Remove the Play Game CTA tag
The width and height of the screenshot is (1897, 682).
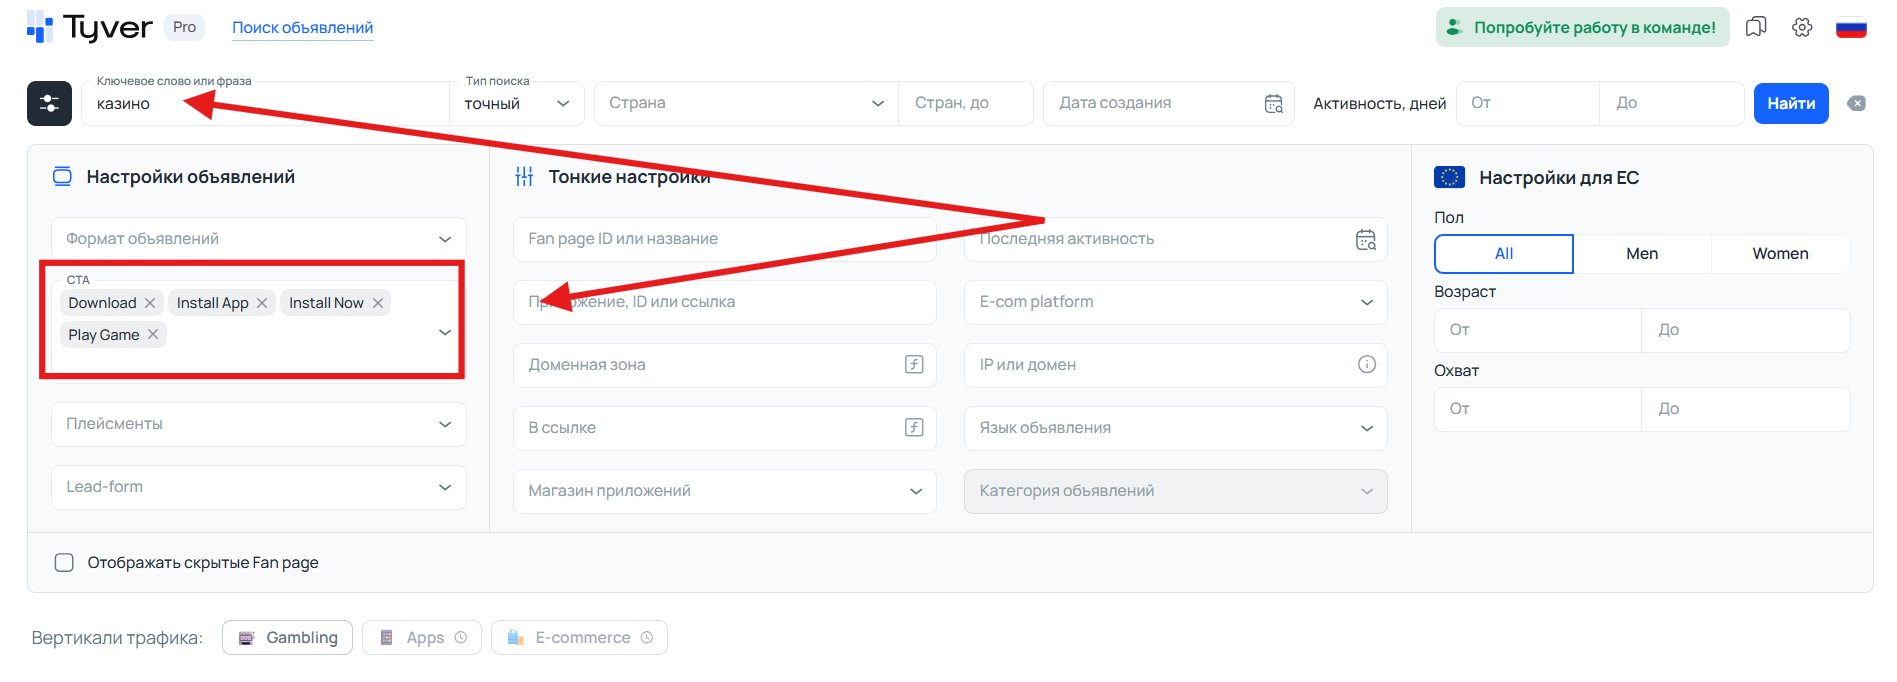[x=153, y=335]
